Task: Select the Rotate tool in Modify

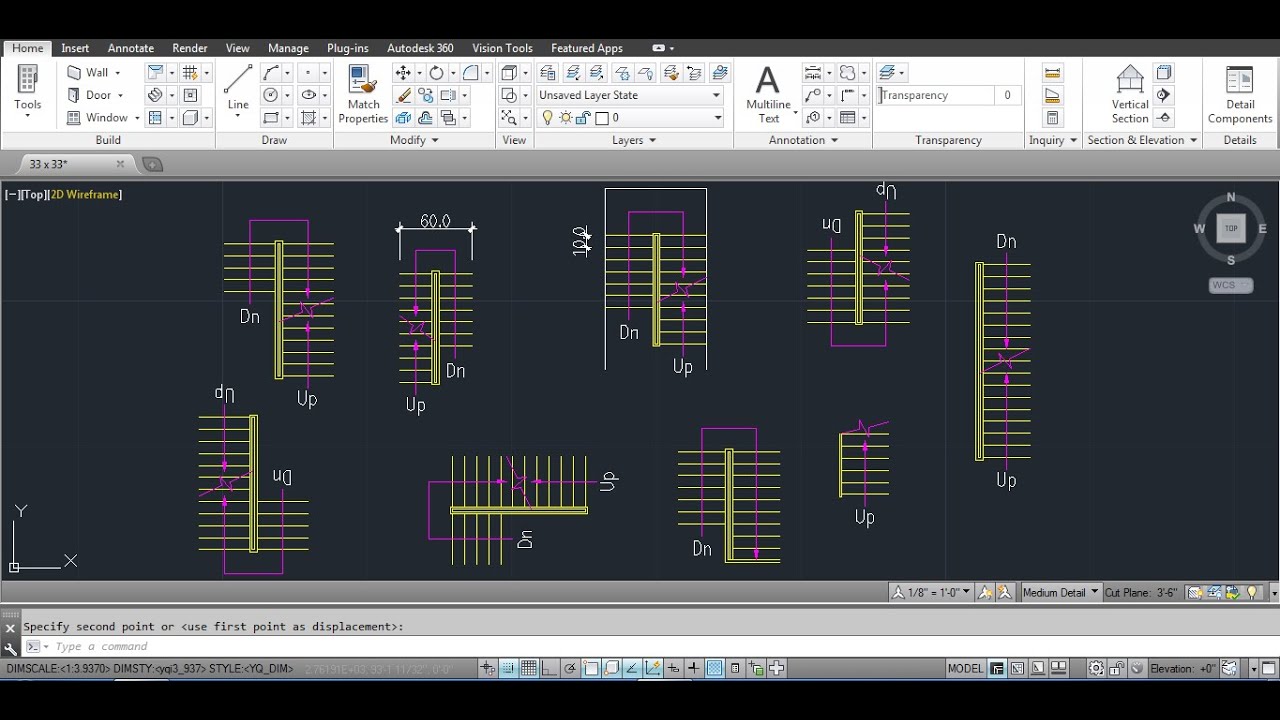Action: tap(436, 73)
